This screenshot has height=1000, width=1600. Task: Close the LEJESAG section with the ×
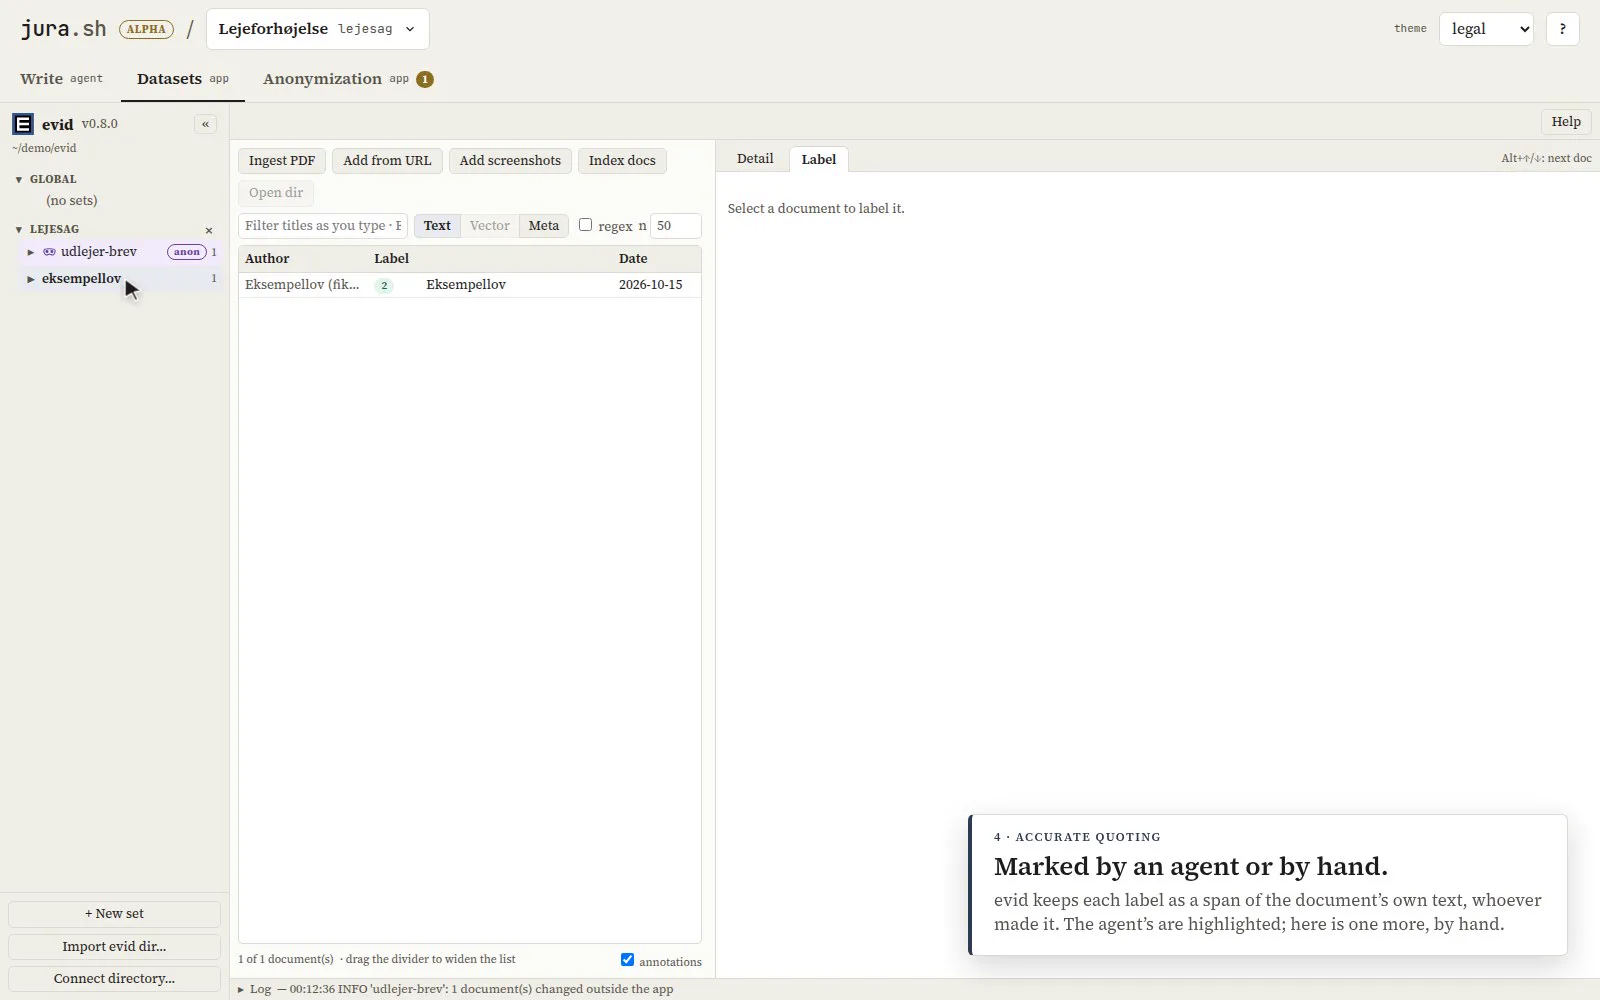[x=209, y=230]
